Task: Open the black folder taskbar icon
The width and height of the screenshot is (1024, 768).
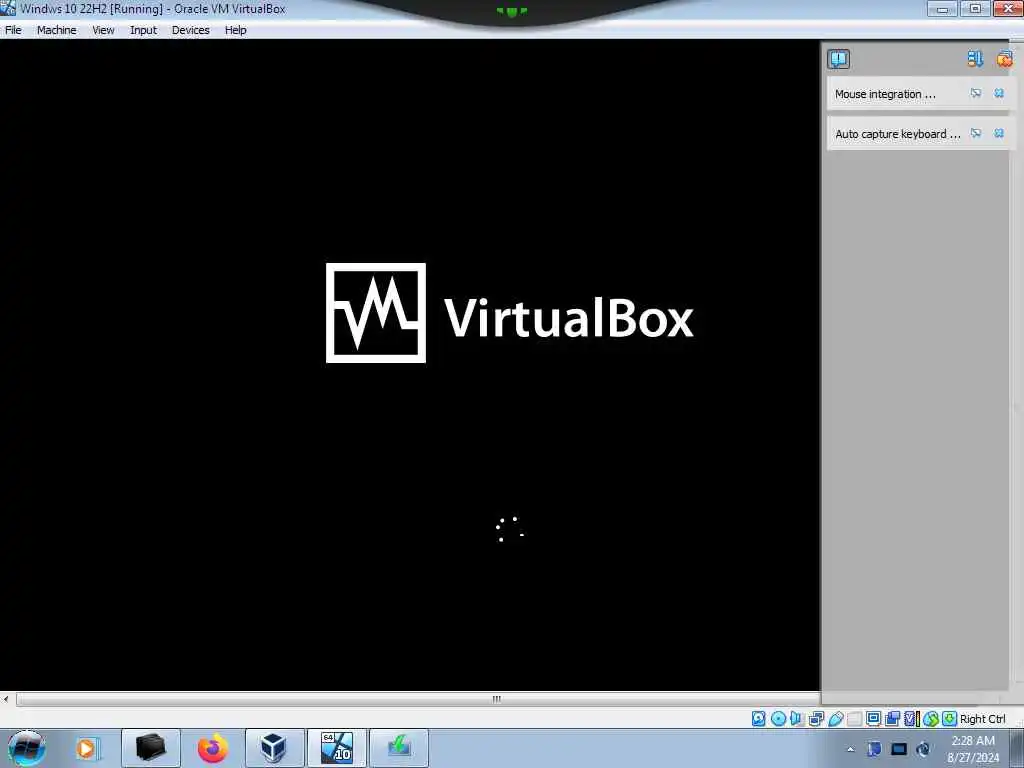Action: (150, 748)
